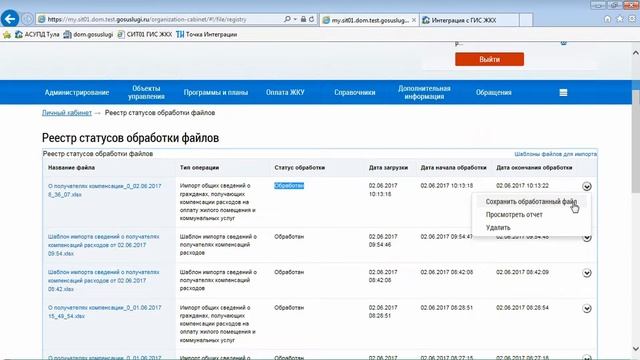Click the page scrollbar down arrow
This screenshot has width=640, height=360.
tap(636, 349)
